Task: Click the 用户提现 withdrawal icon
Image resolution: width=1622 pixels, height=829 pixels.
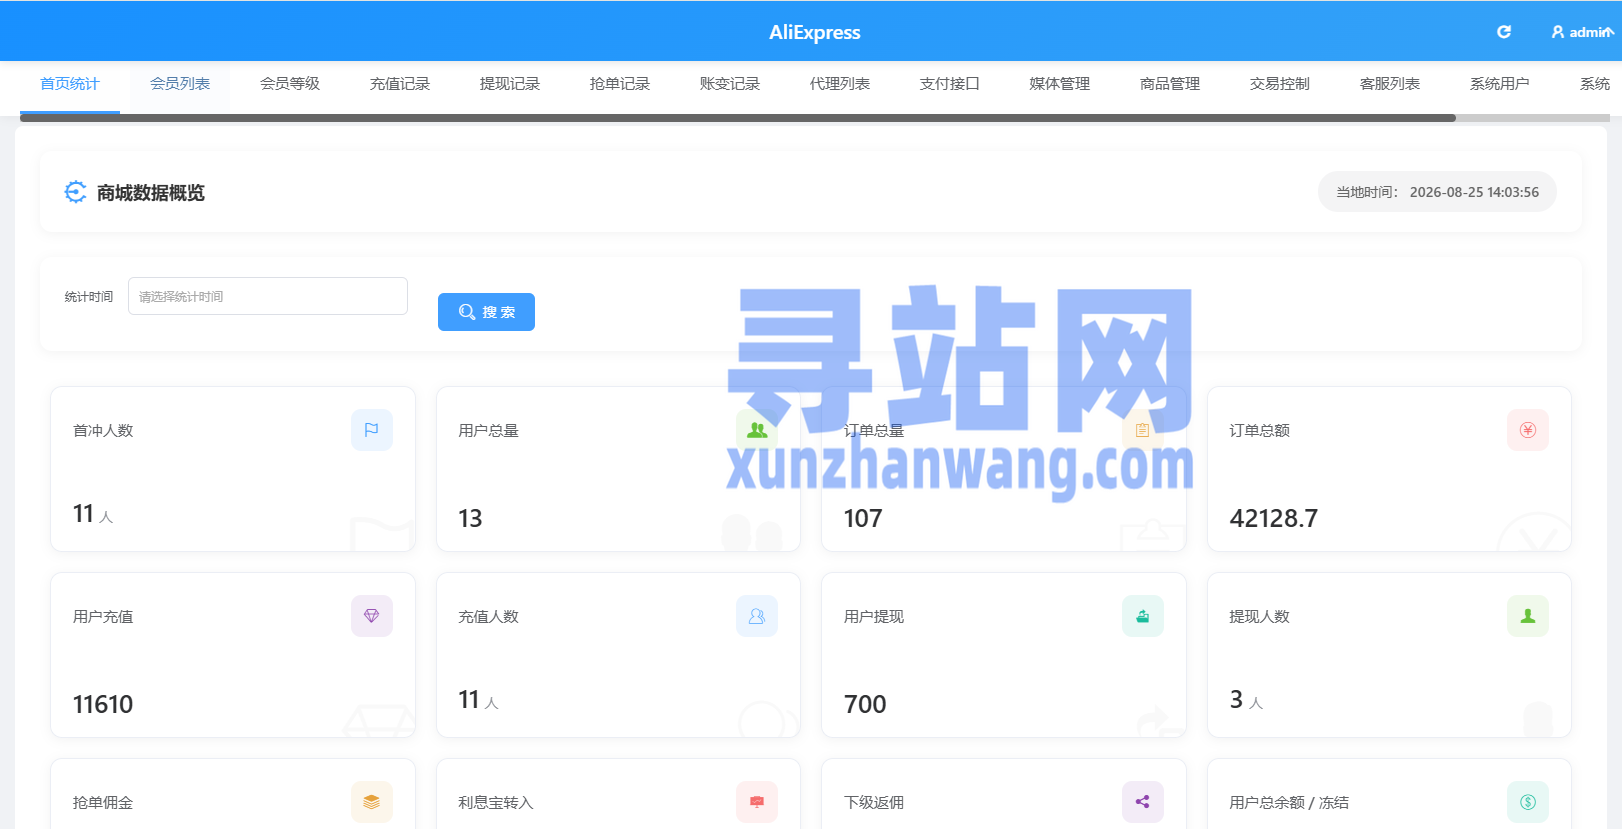Action: [1142, 616]
